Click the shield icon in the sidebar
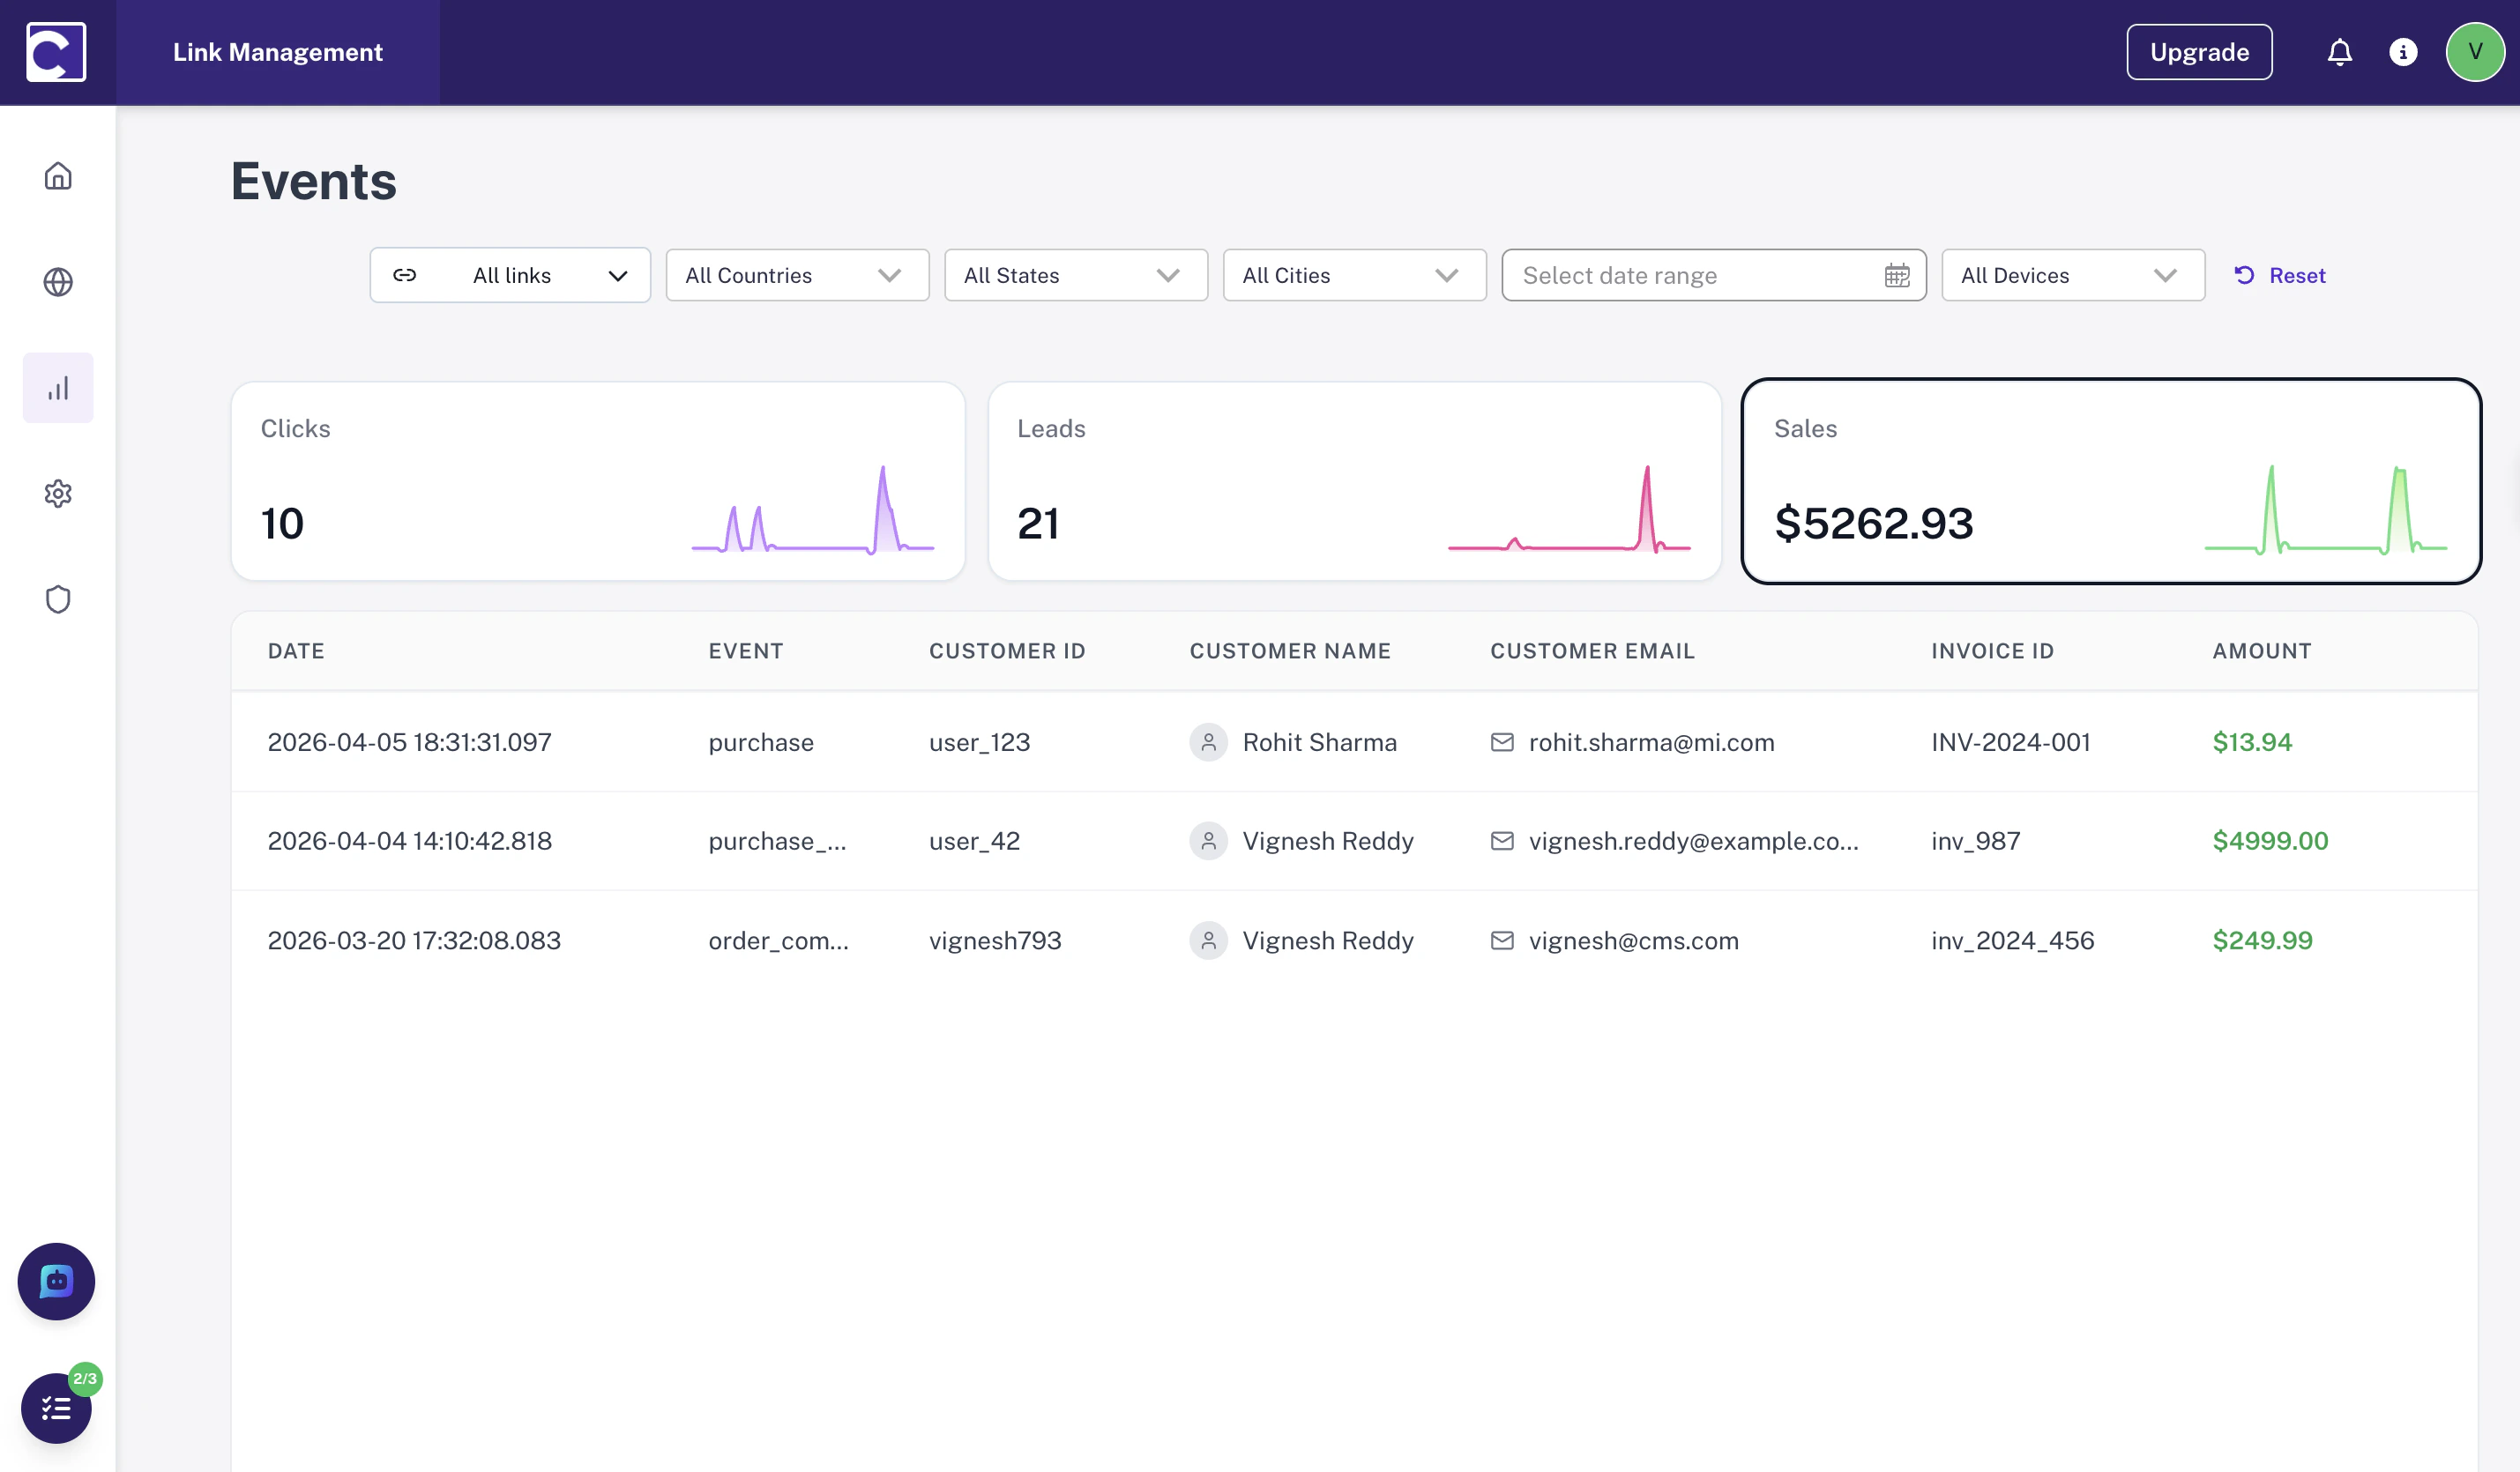The image size is (2520, 1472). point(57,599)
